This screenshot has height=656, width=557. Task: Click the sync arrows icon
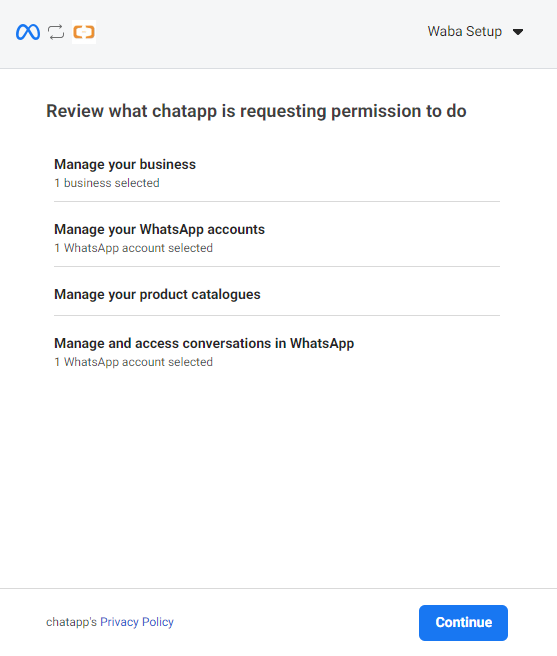[56, 32]
